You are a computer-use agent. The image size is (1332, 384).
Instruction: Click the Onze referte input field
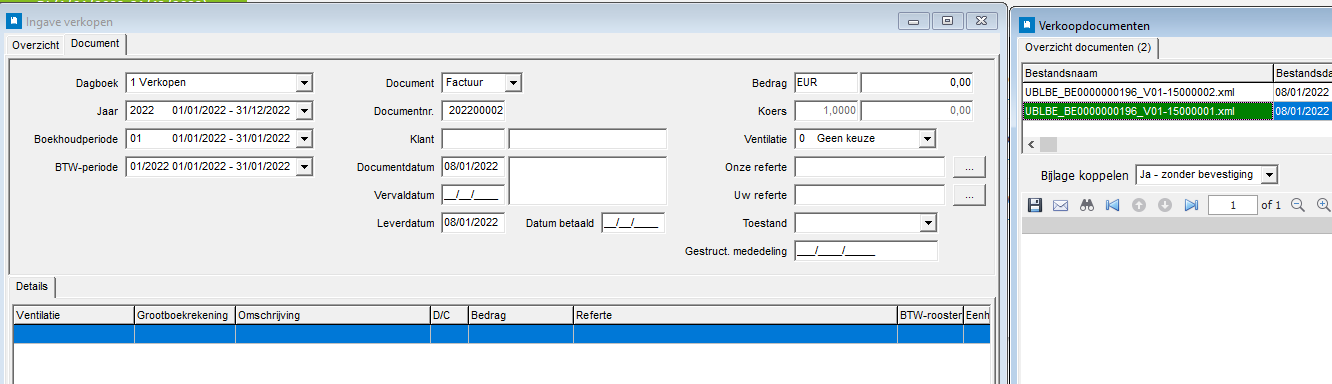(870, 166)
